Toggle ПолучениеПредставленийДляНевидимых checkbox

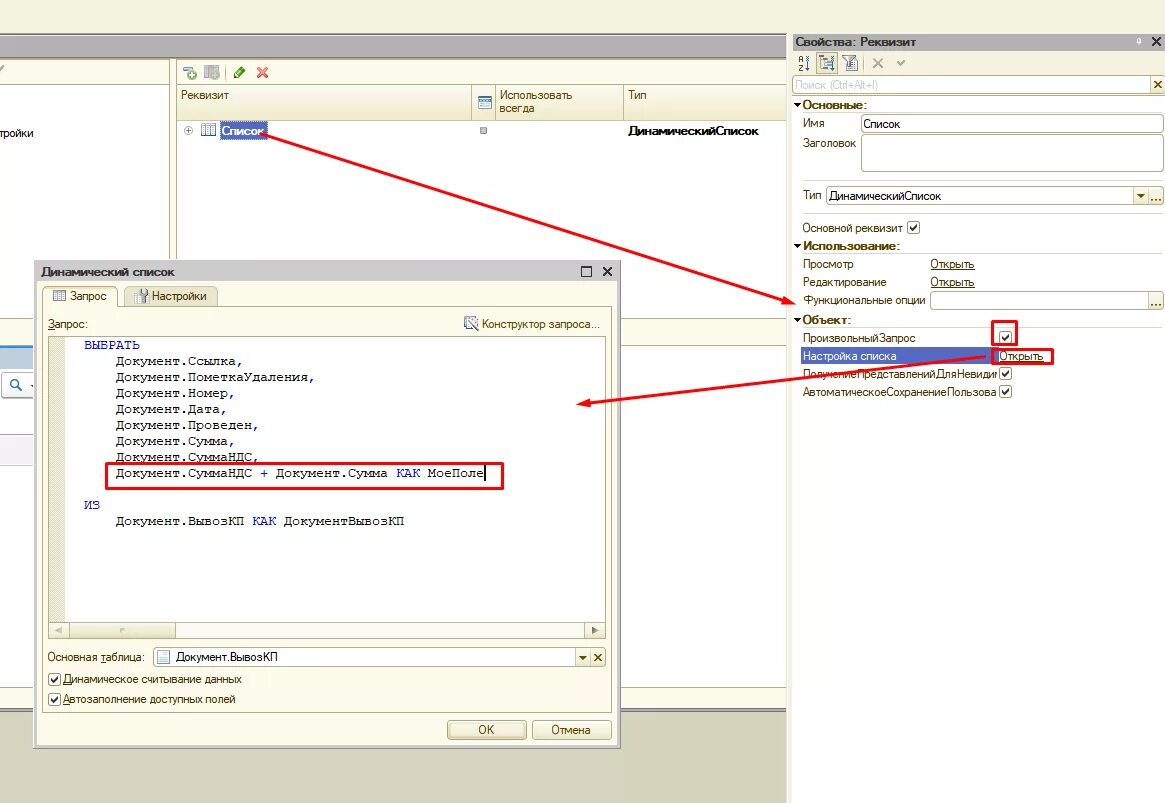tap(1005, 374)
